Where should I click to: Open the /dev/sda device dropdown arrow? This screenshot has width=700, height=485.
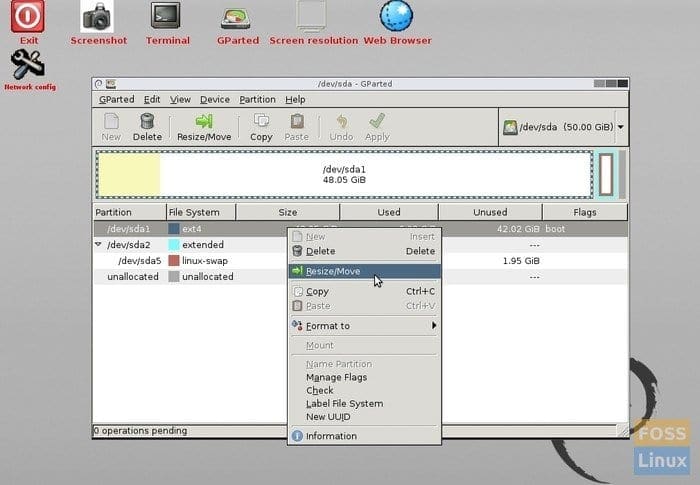tap(621, 127)
